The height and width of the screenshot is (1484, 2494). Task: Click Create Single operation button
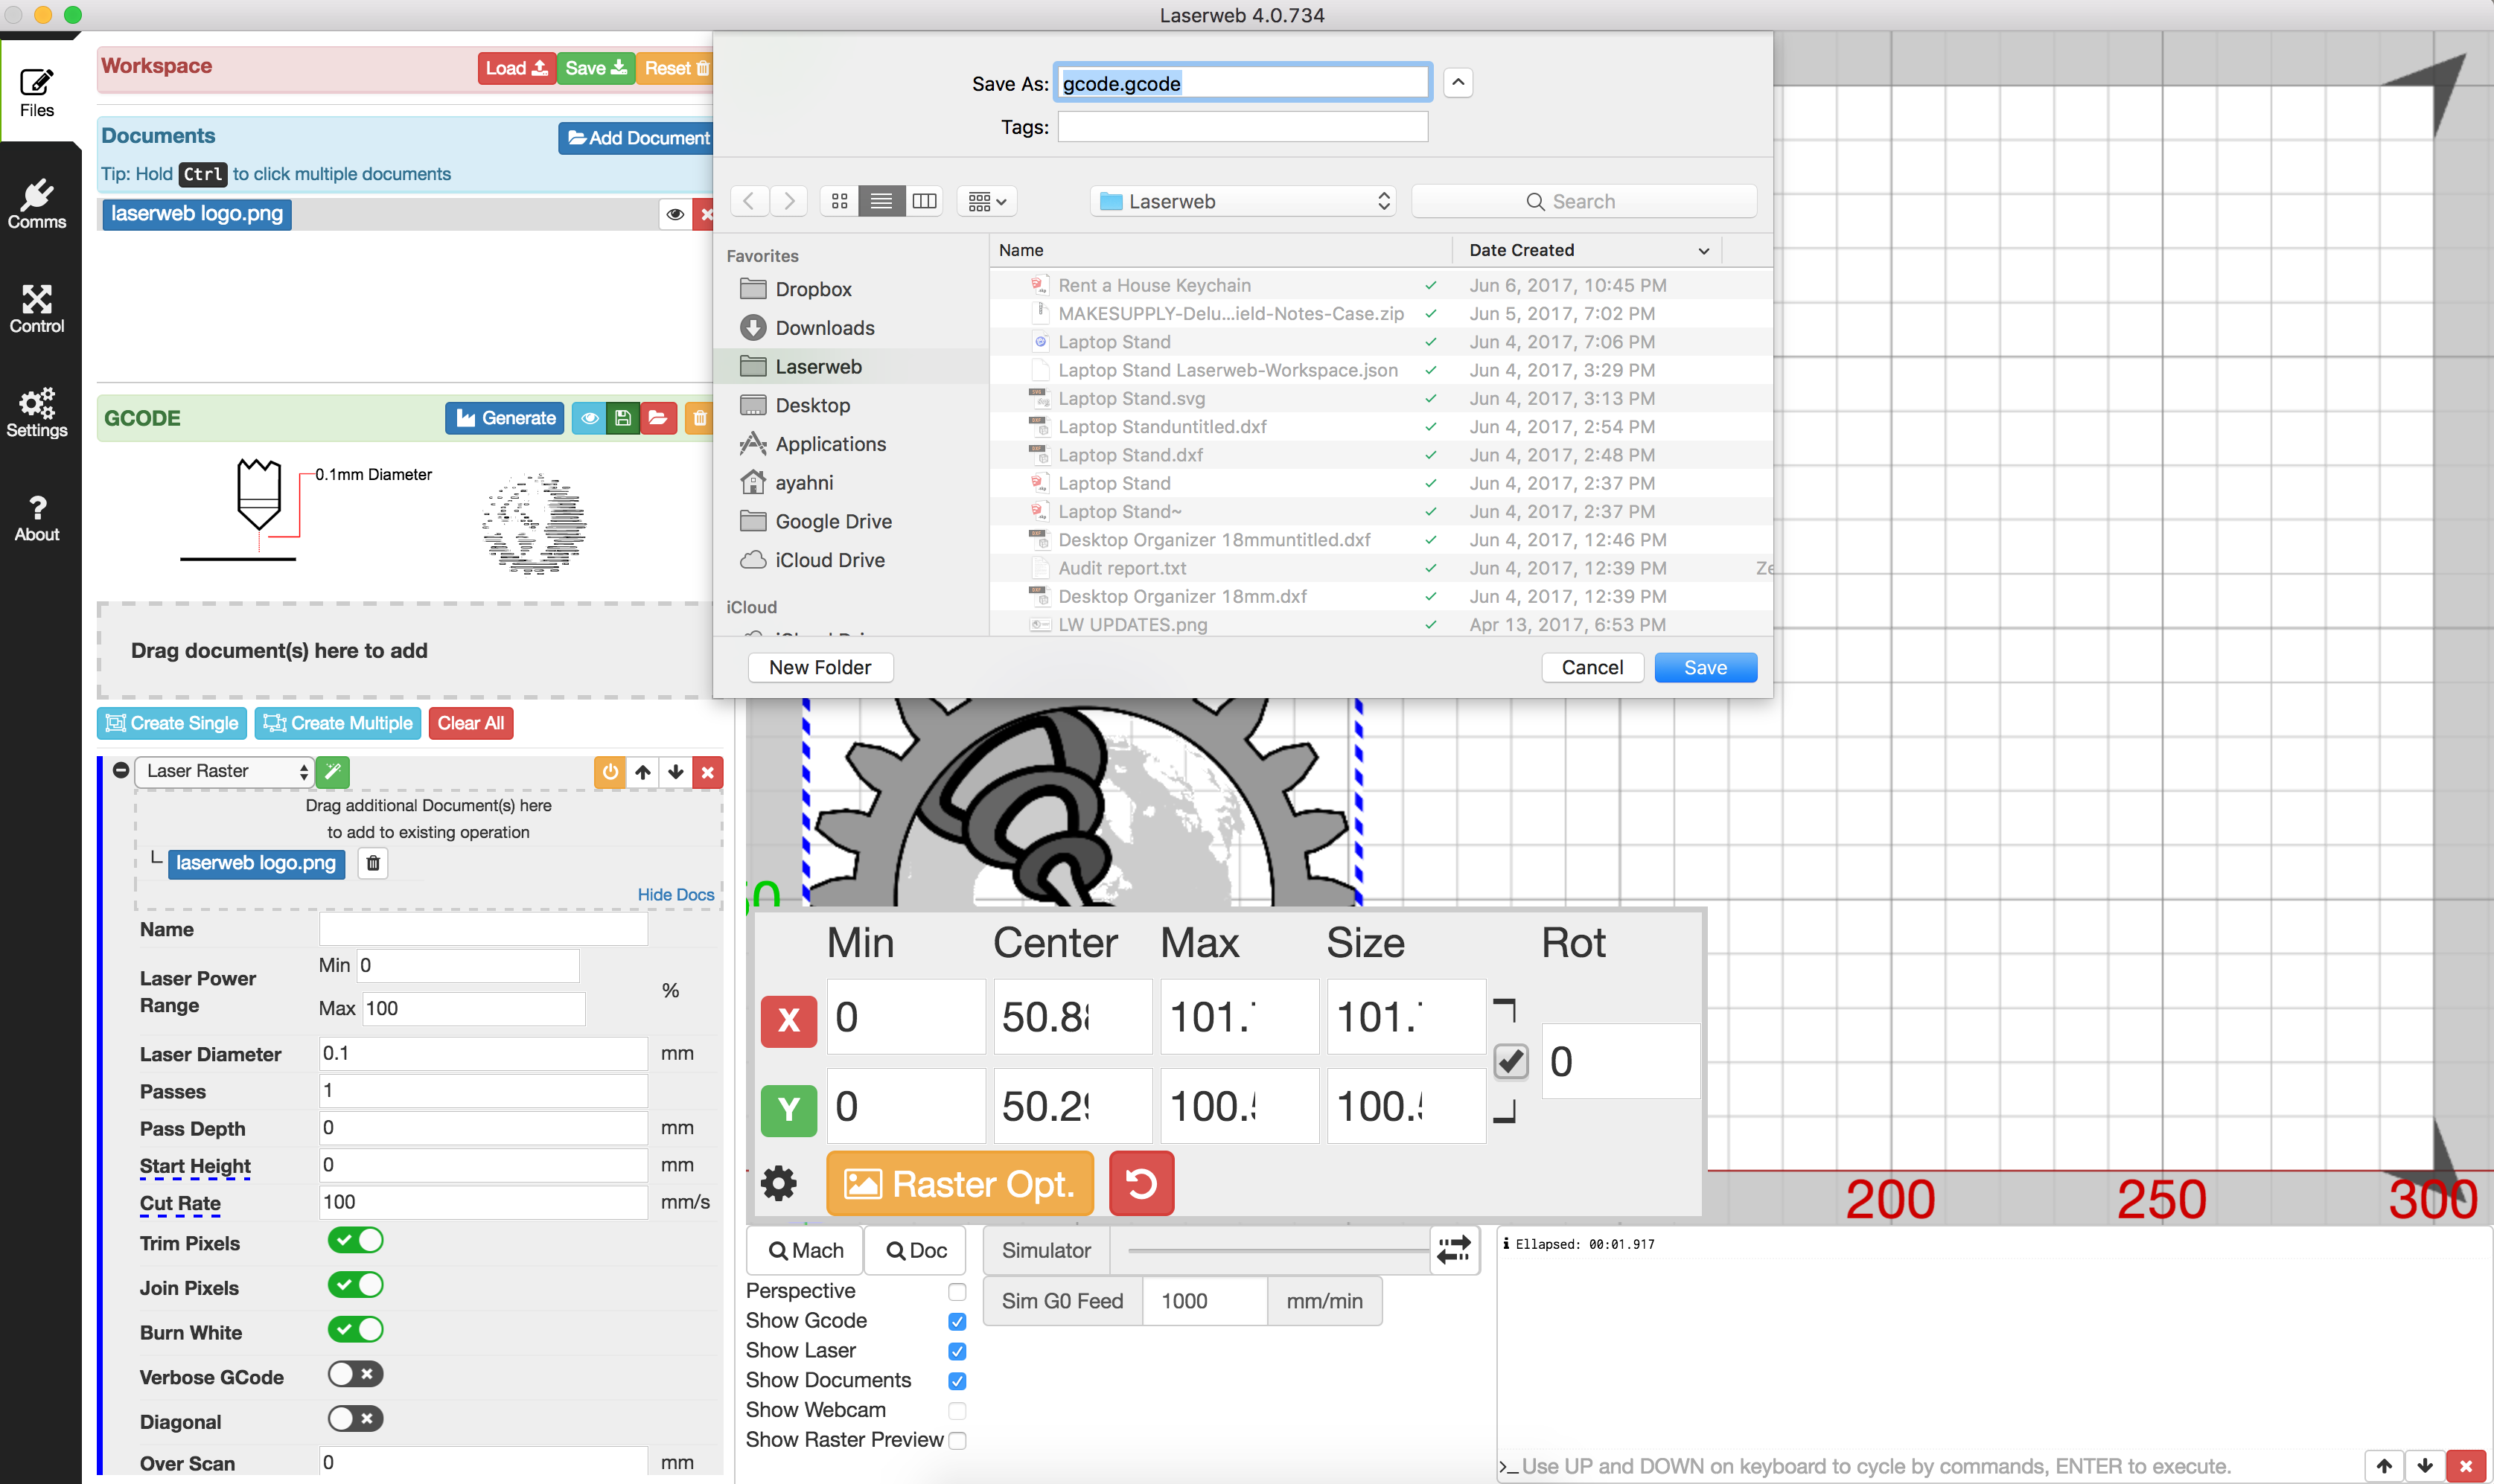click(173, 723)
